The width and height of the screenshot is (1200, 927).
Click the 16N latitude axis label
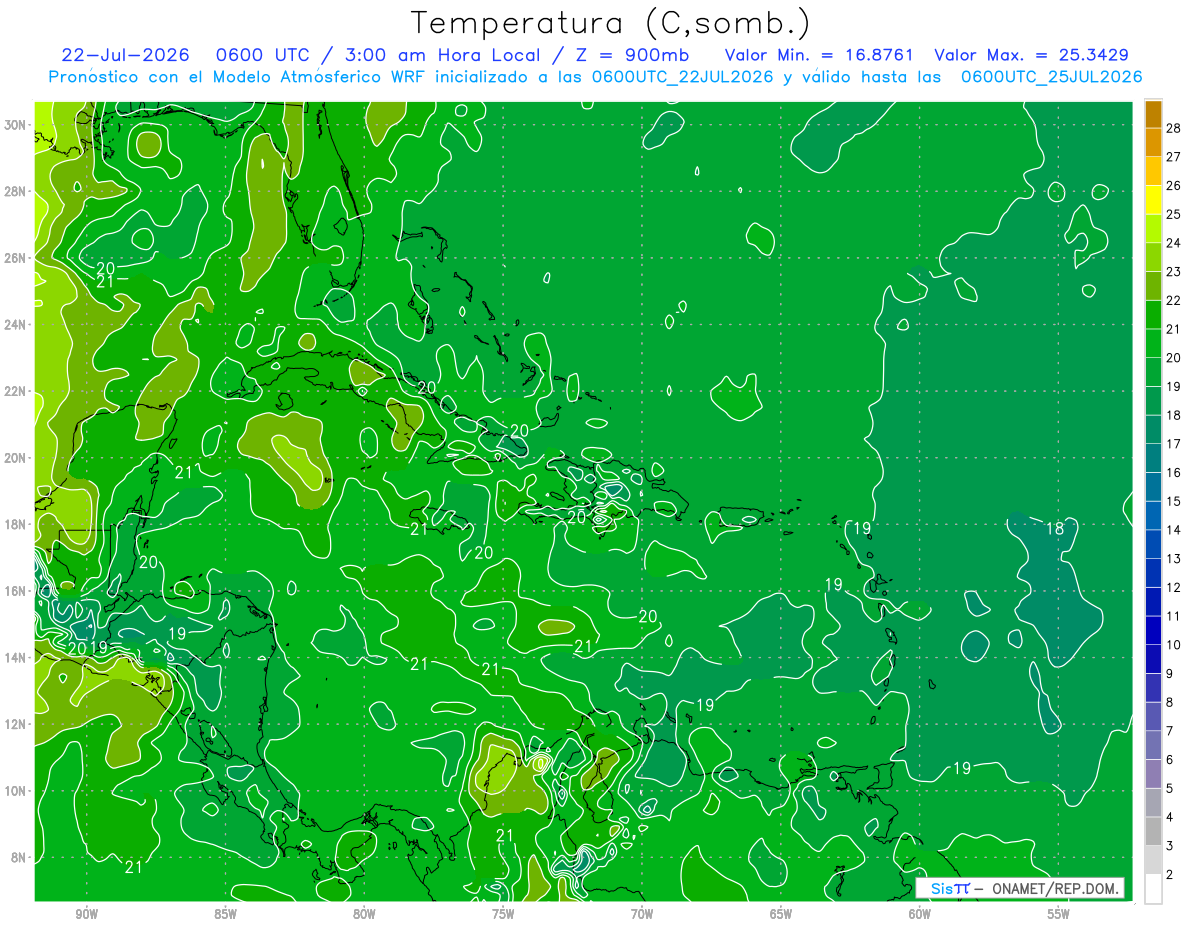pos(15,591)
